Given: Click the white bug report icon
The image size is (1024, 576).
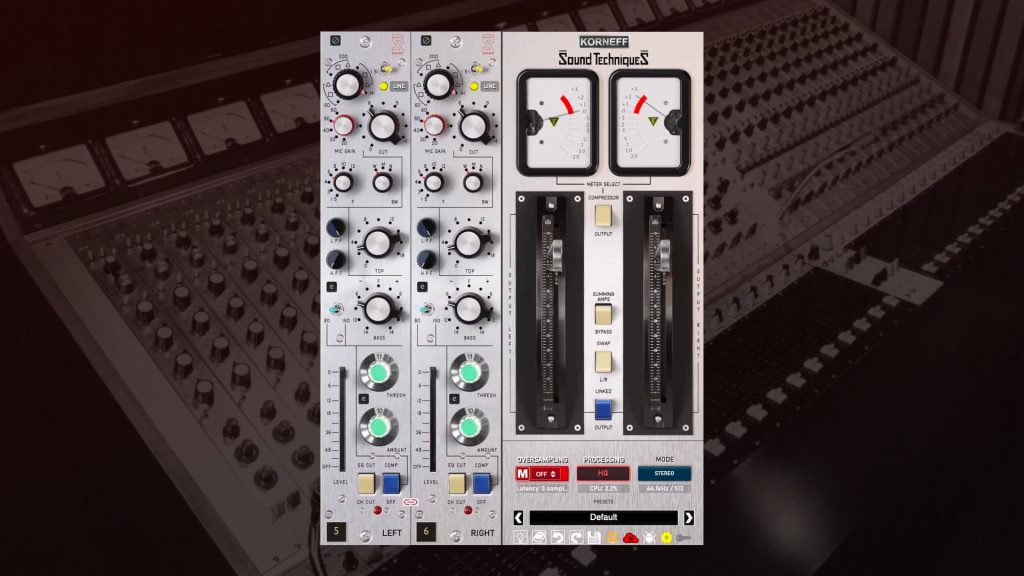Looking at the screenshot, I should [x=649, y=537].
